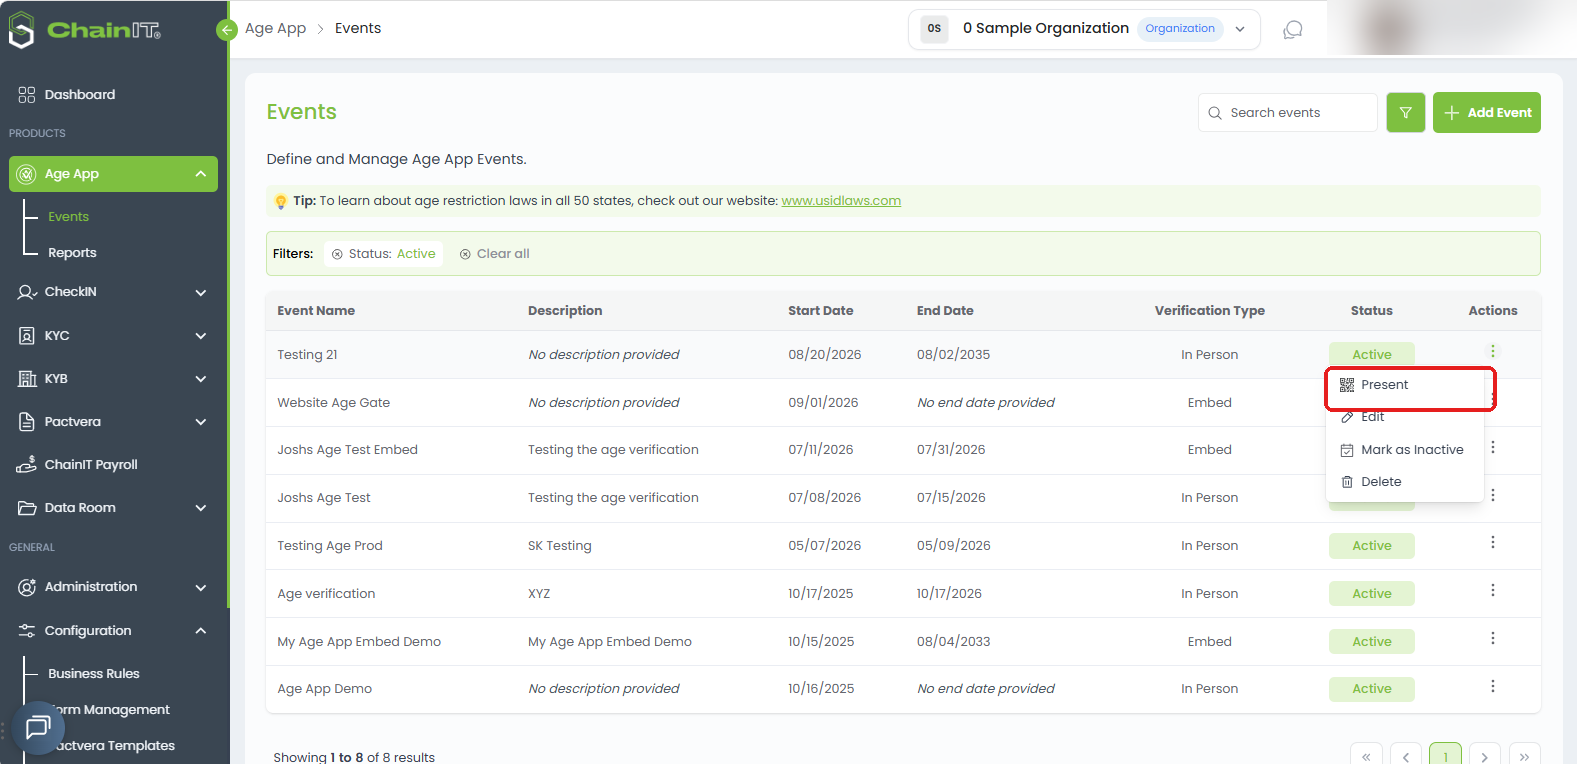The width and height of the screenshot is (1577, 764).
Task: Open actions menu for Age App Demo
Action: (1492, 686)
